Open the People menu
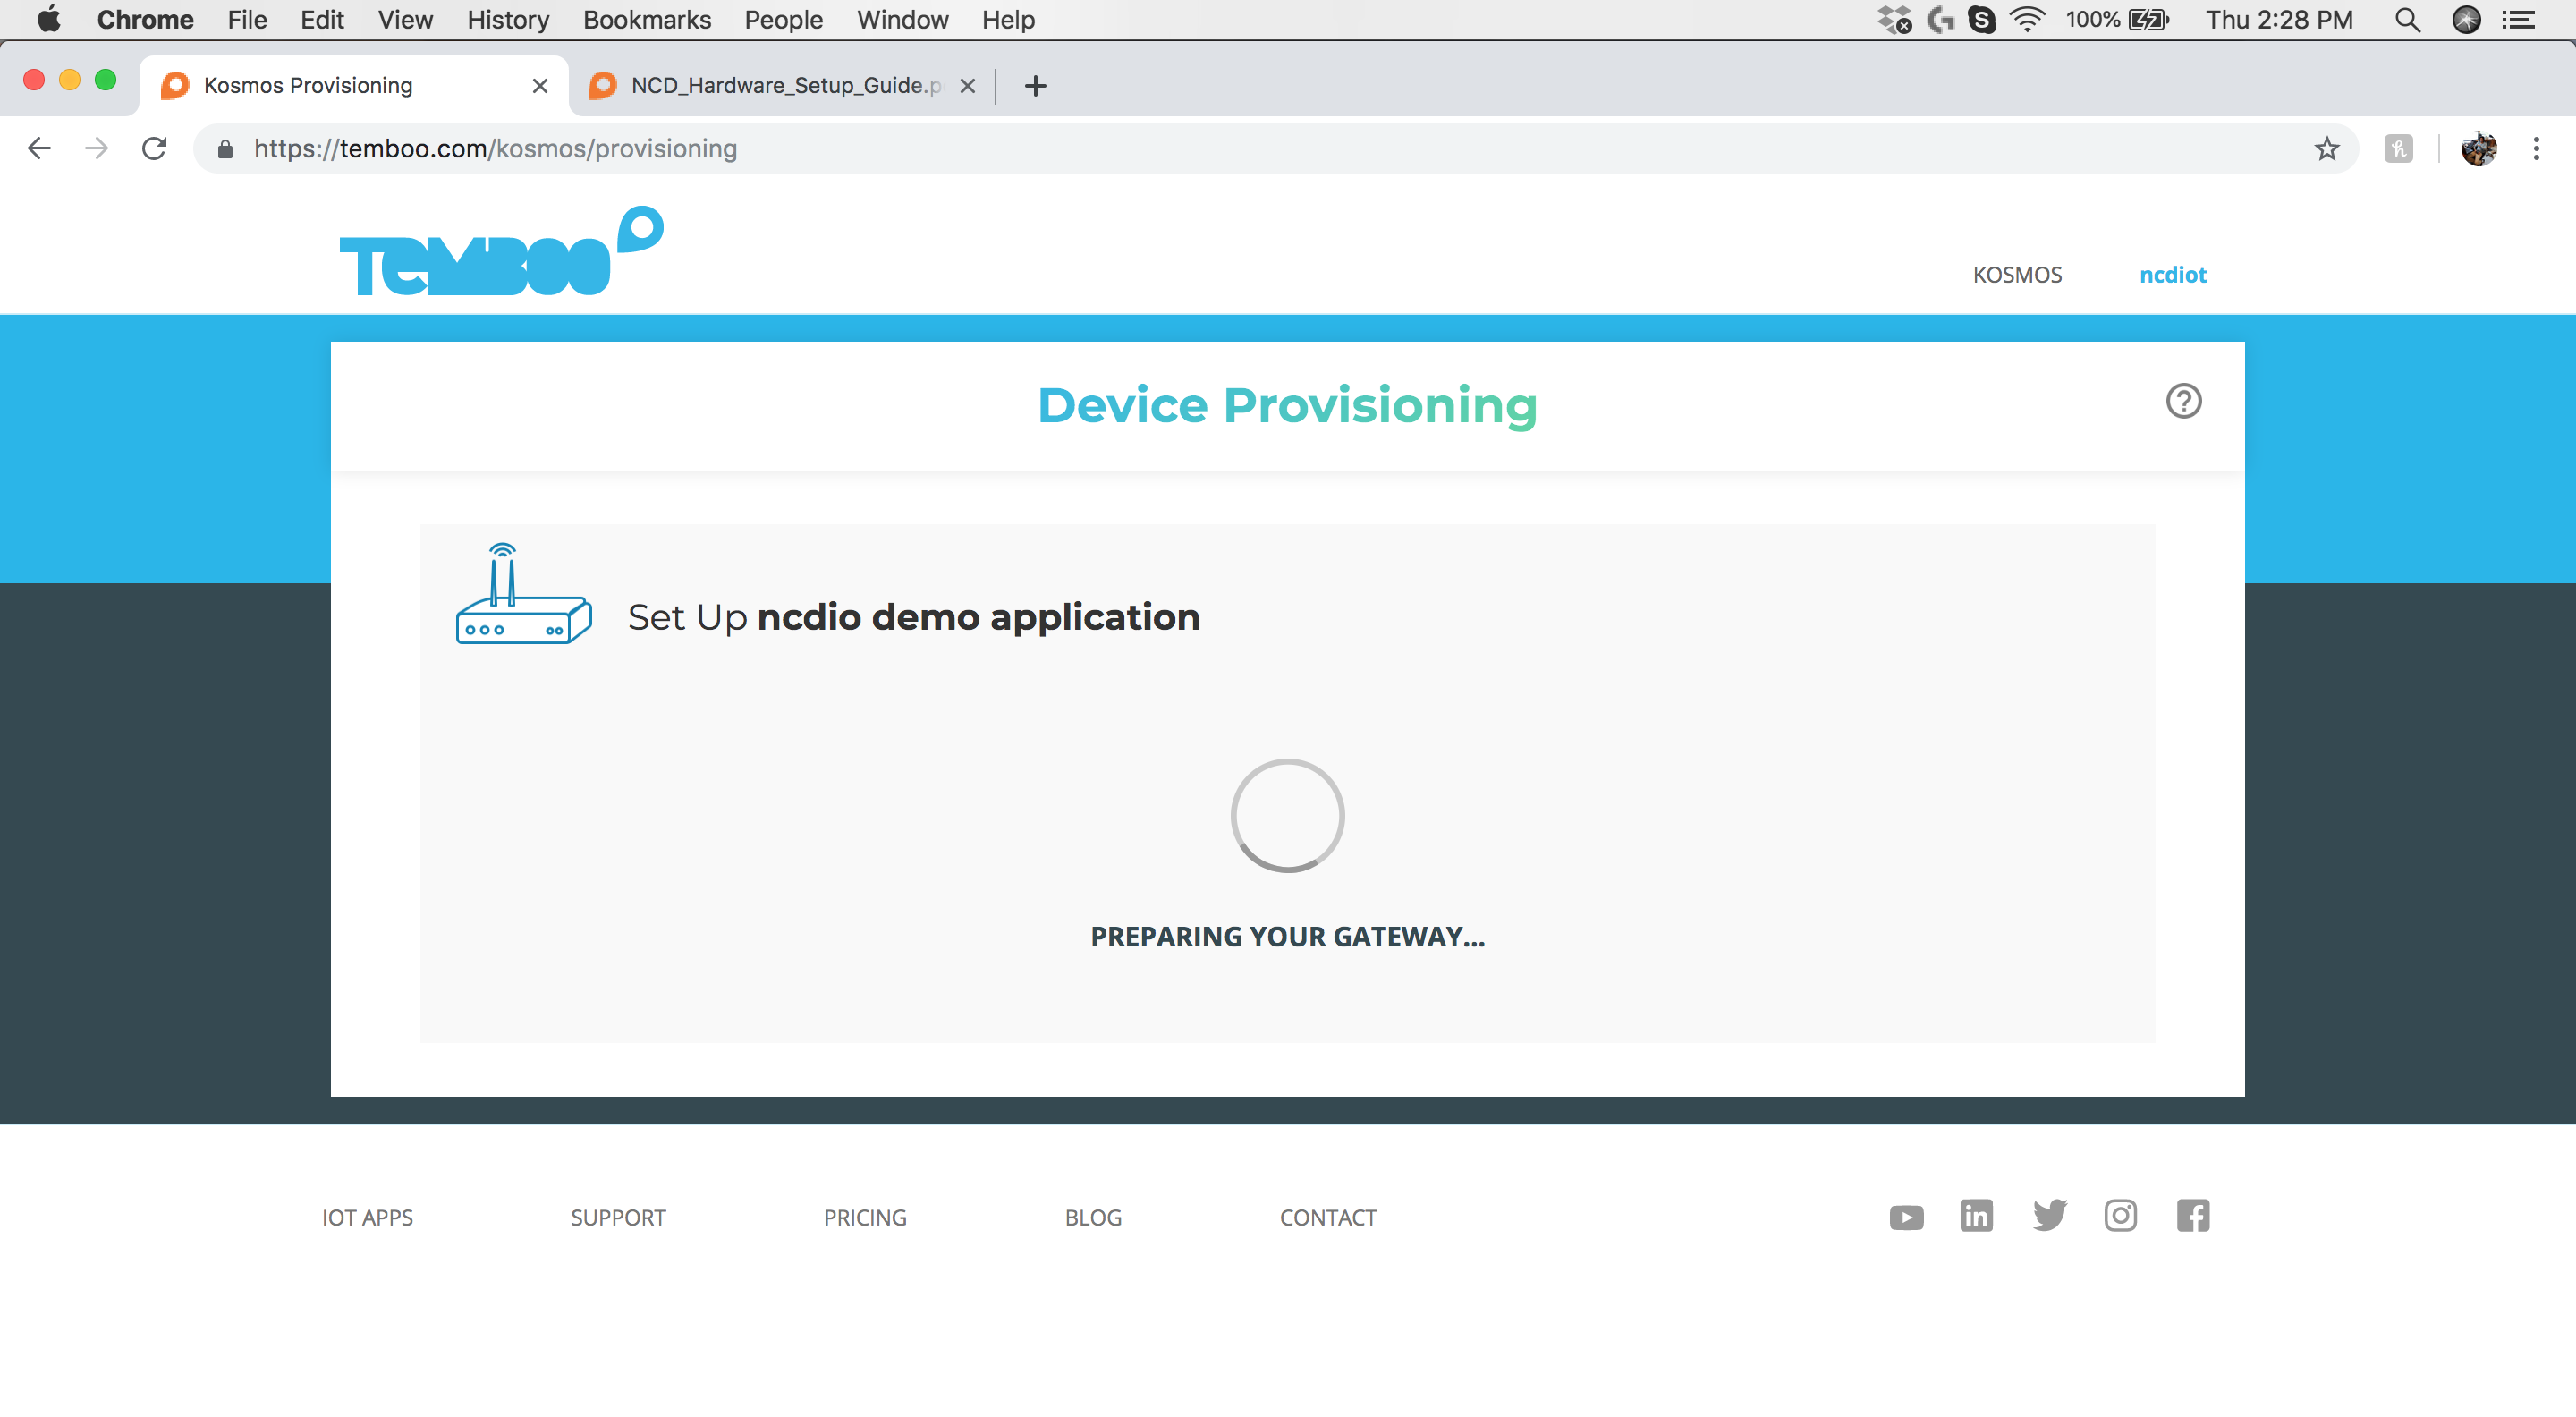The image size is (2576, 1417). click(783, 20)
